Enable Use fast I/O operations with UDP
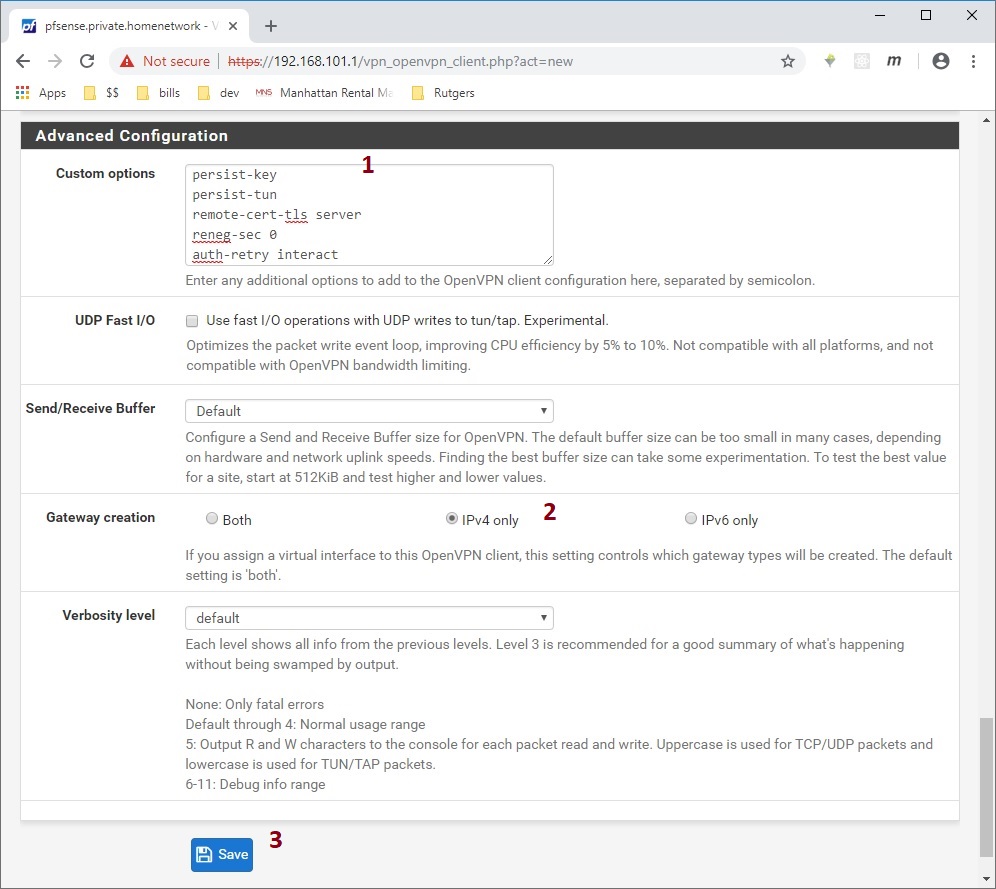The image size is (996, 889). 191,320
